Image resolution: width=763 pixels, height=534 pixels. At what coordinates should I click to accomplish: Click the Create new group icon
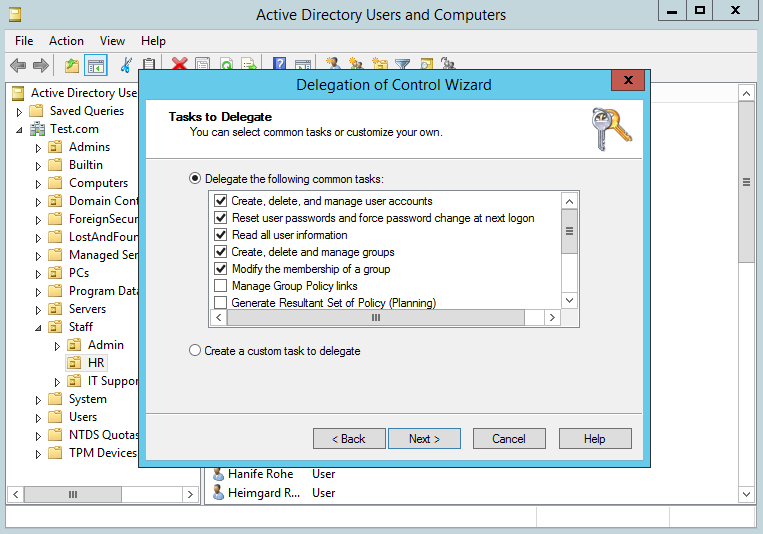pos(356,64)
